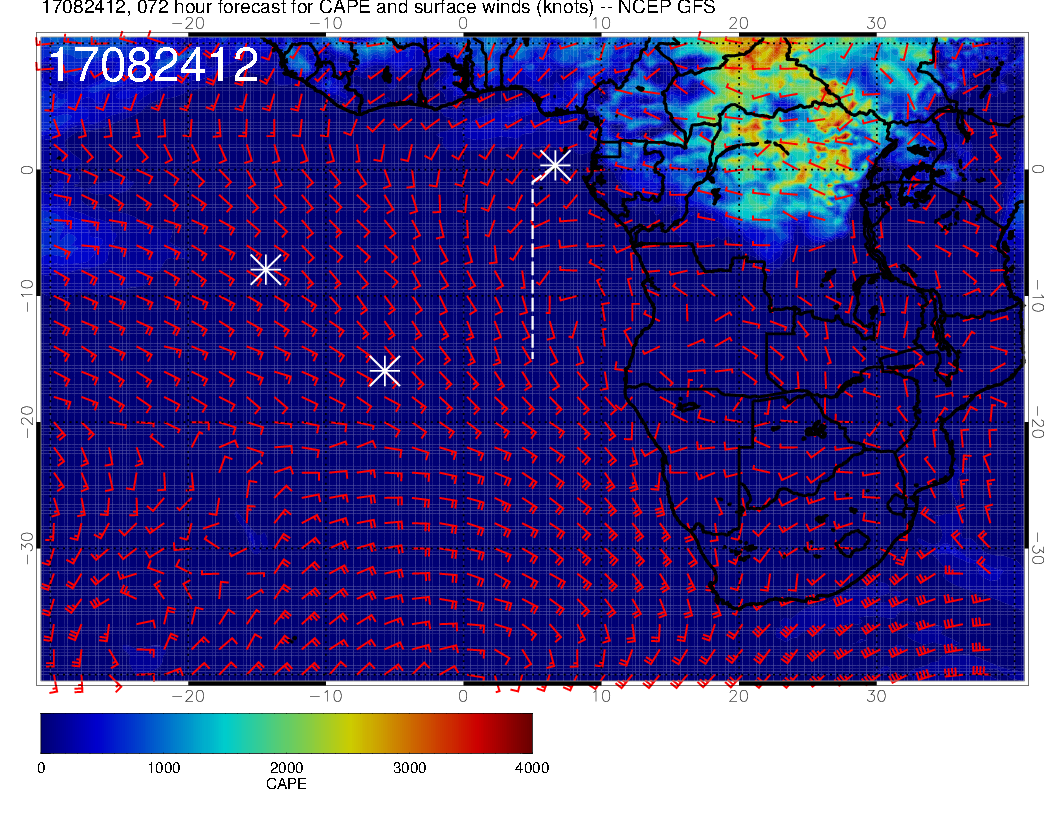This screenshot has height=816, width=1056.
Task: Click the CAPE label under the colorbar
Action: (286, 784)
